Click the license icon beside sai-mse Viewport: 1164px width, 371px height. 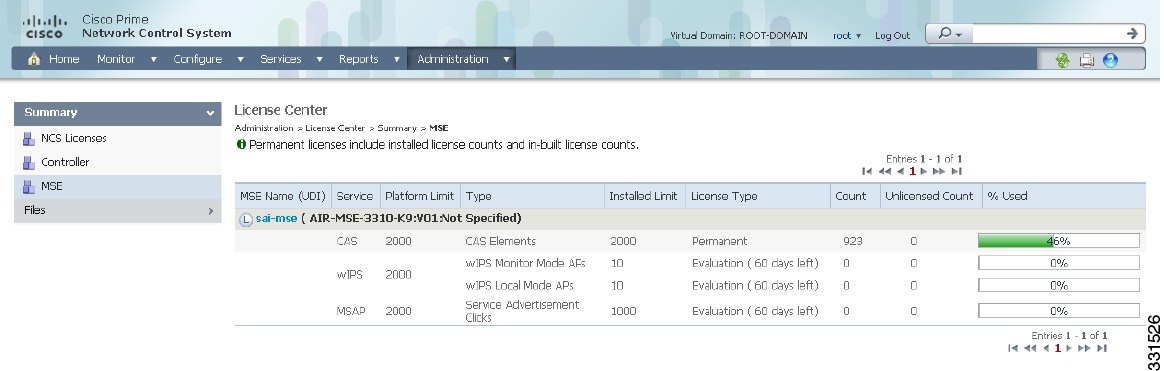pos(246,219)
